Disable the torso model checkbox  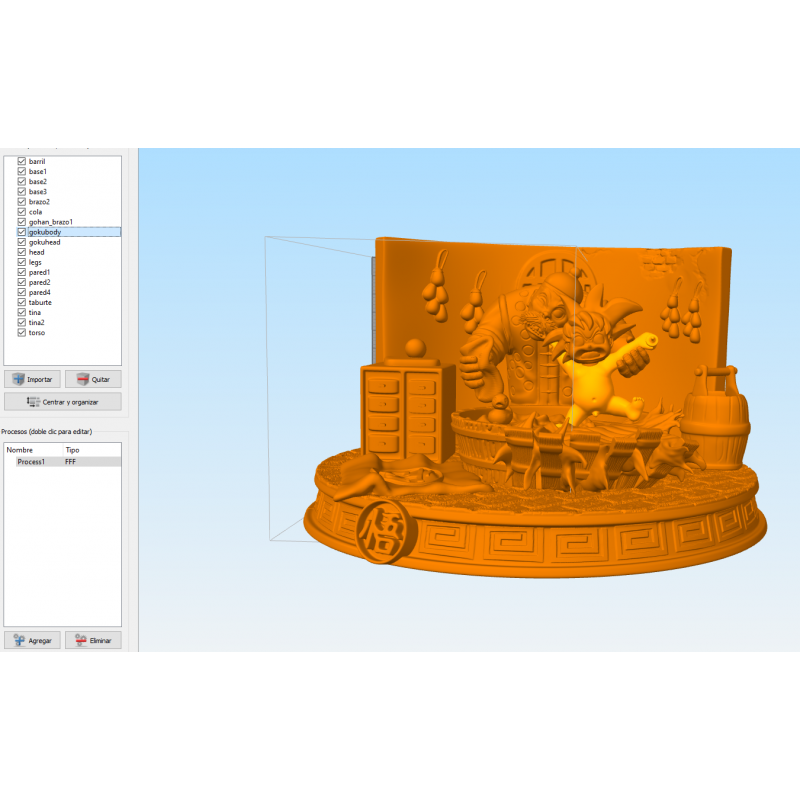point(21,333)
